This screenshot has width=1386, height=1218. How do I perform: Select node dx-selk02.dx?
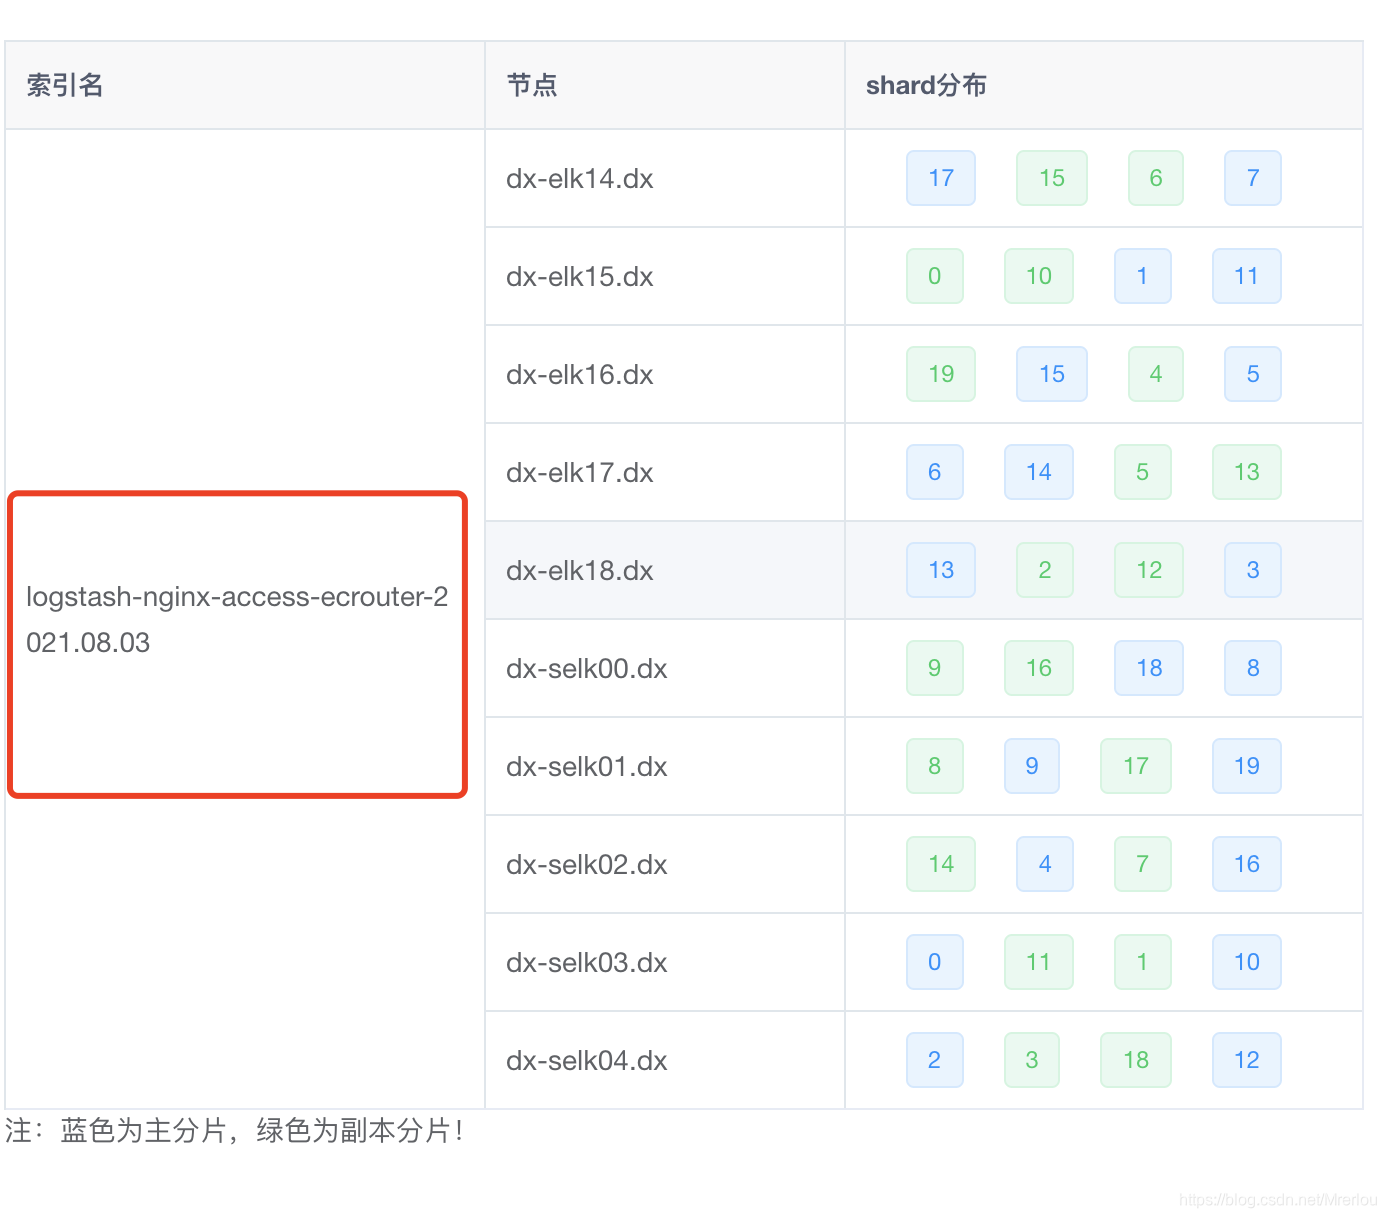tap(587, 865)
